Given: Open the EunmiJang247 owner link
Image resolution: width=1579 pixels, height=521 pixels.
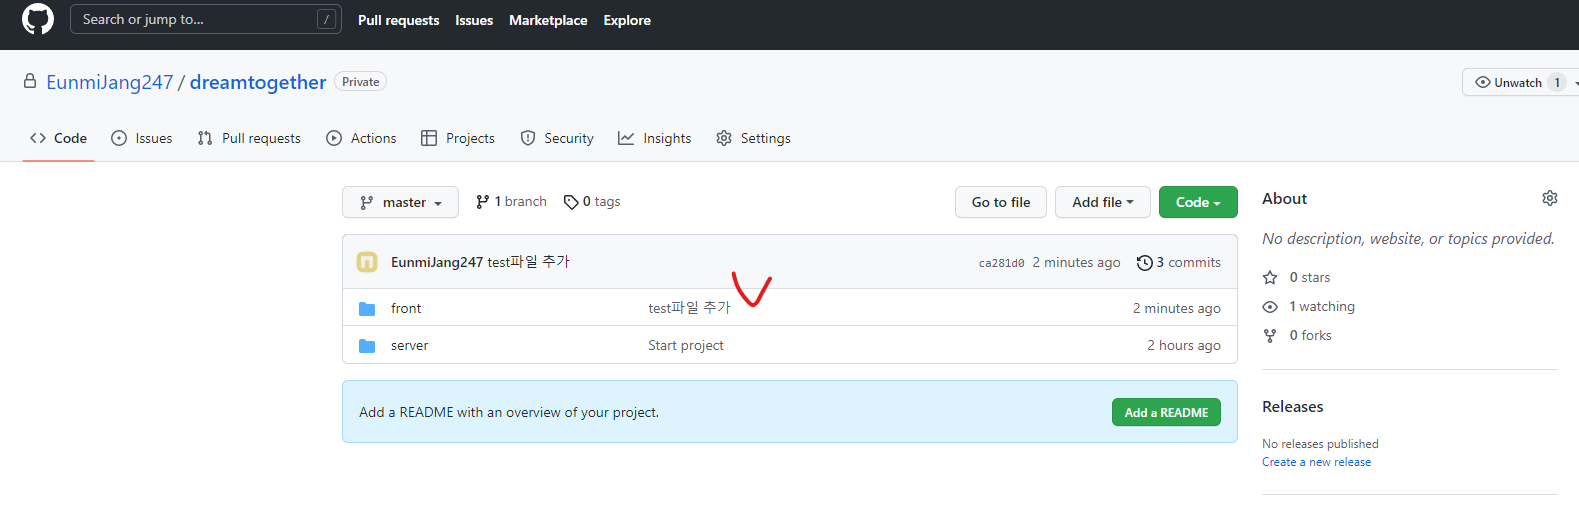Looking at the screenshot, I should (x=110, y=82).
